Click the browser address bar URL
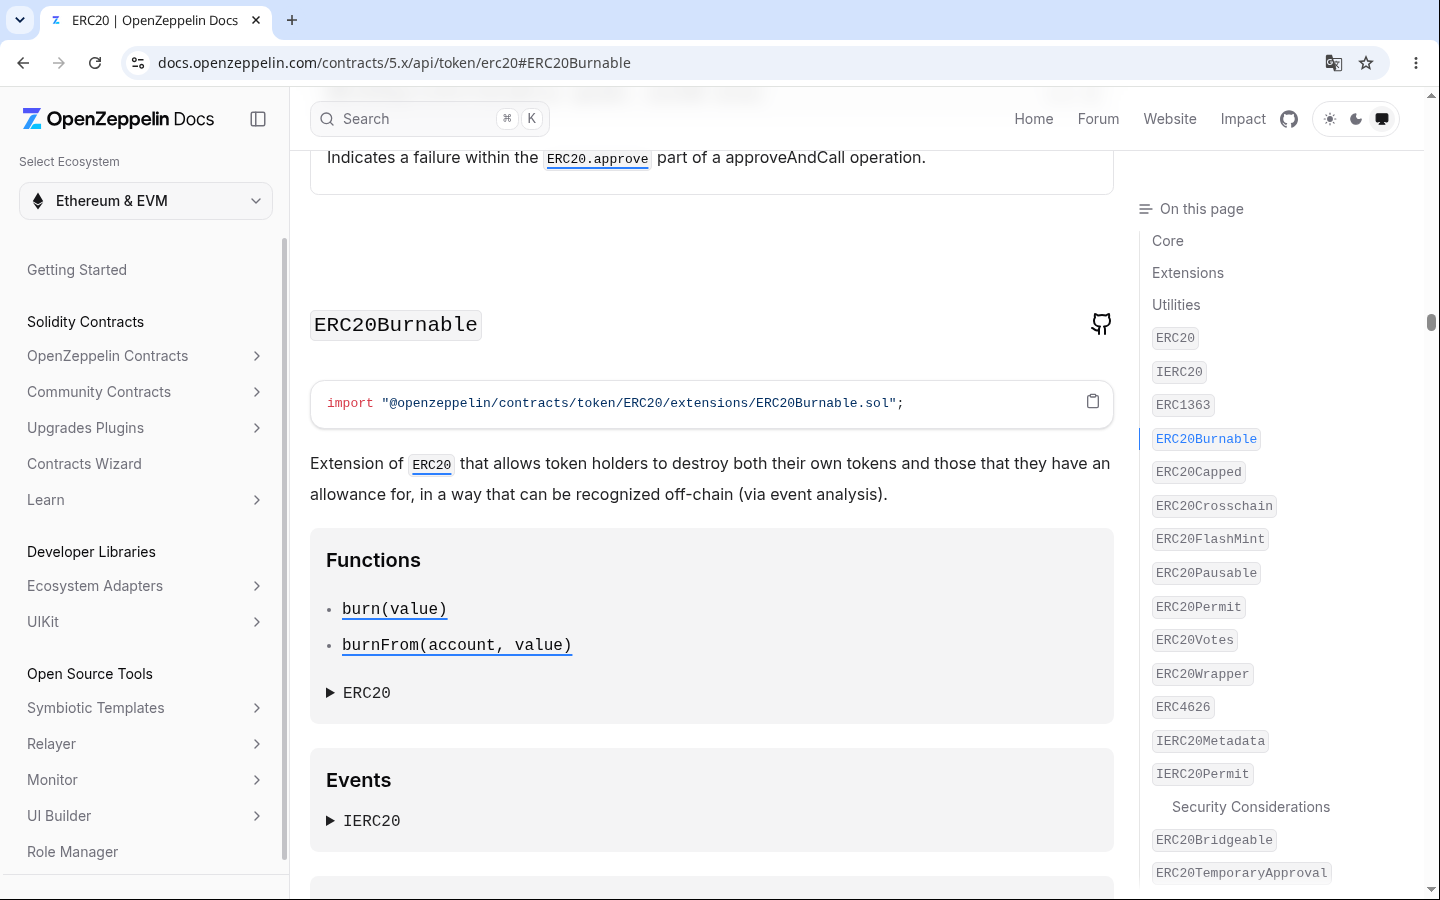1440x900 pixels. [x=394, y=63]
